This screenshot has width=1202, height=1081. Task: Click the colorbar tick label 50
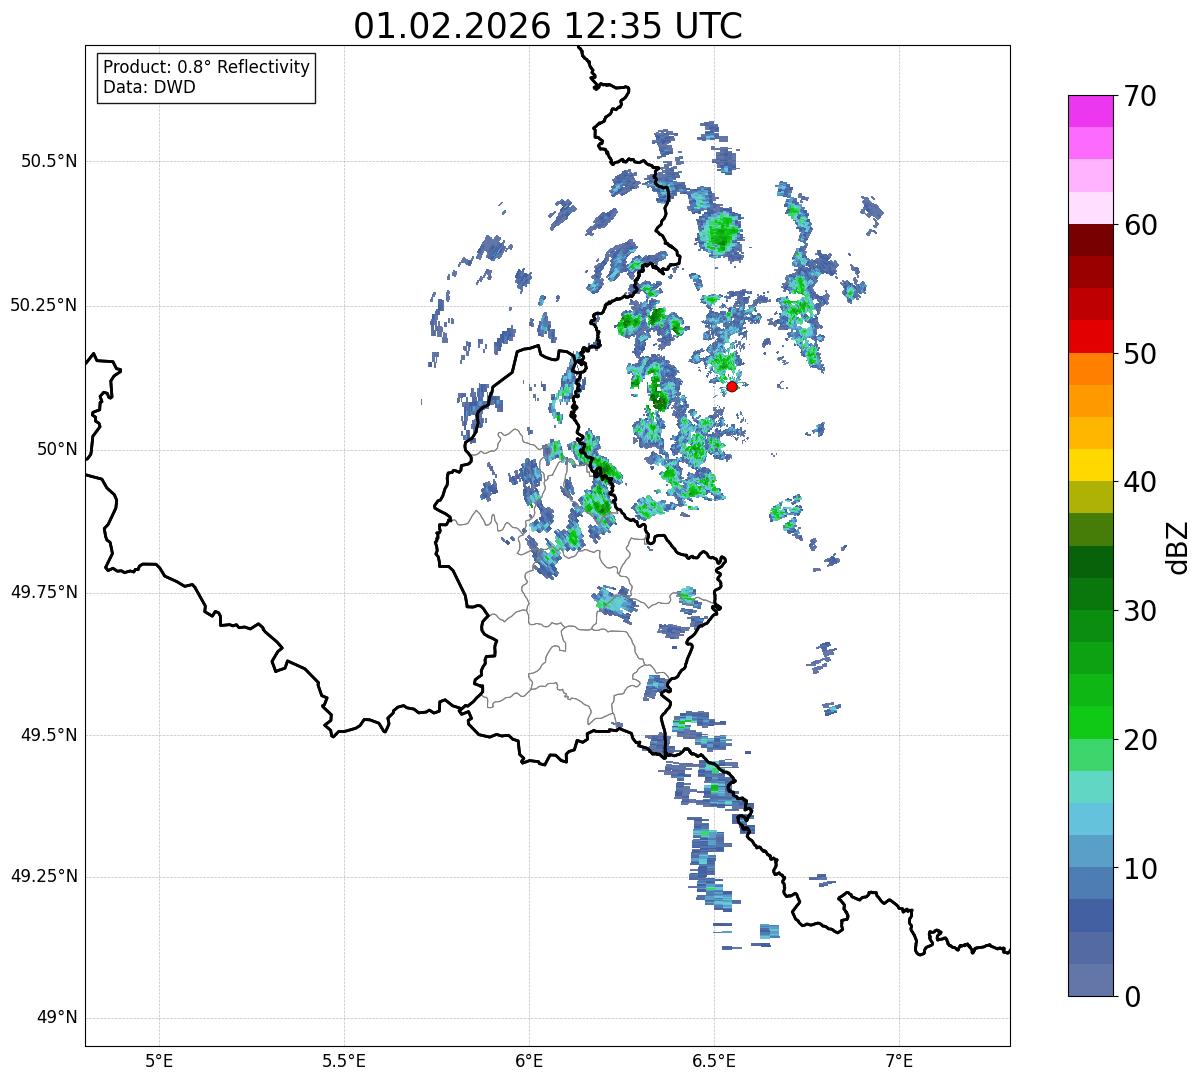click(x=1140, y=354)
